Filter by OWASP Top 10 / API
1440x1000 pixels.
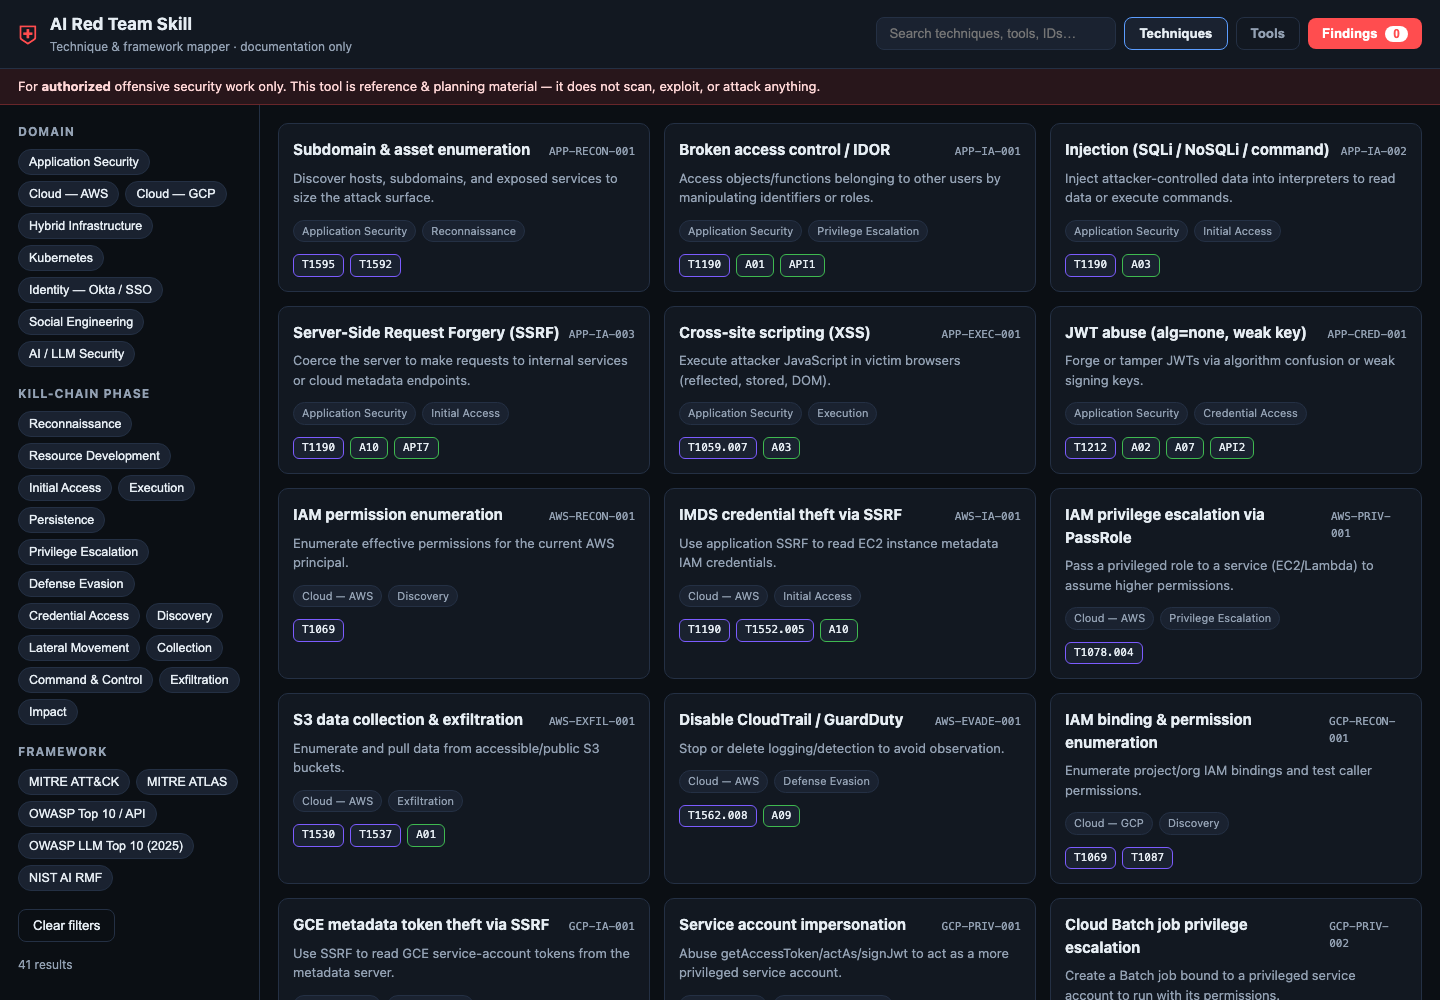[87, 814]
